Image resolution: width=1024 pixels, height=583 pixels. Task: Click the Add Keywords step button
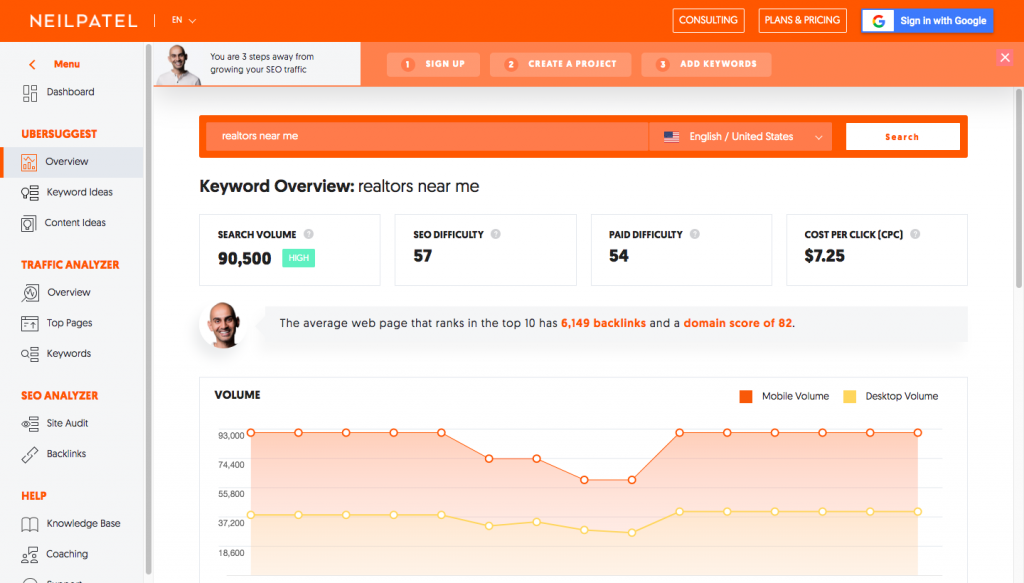(706, 64)
